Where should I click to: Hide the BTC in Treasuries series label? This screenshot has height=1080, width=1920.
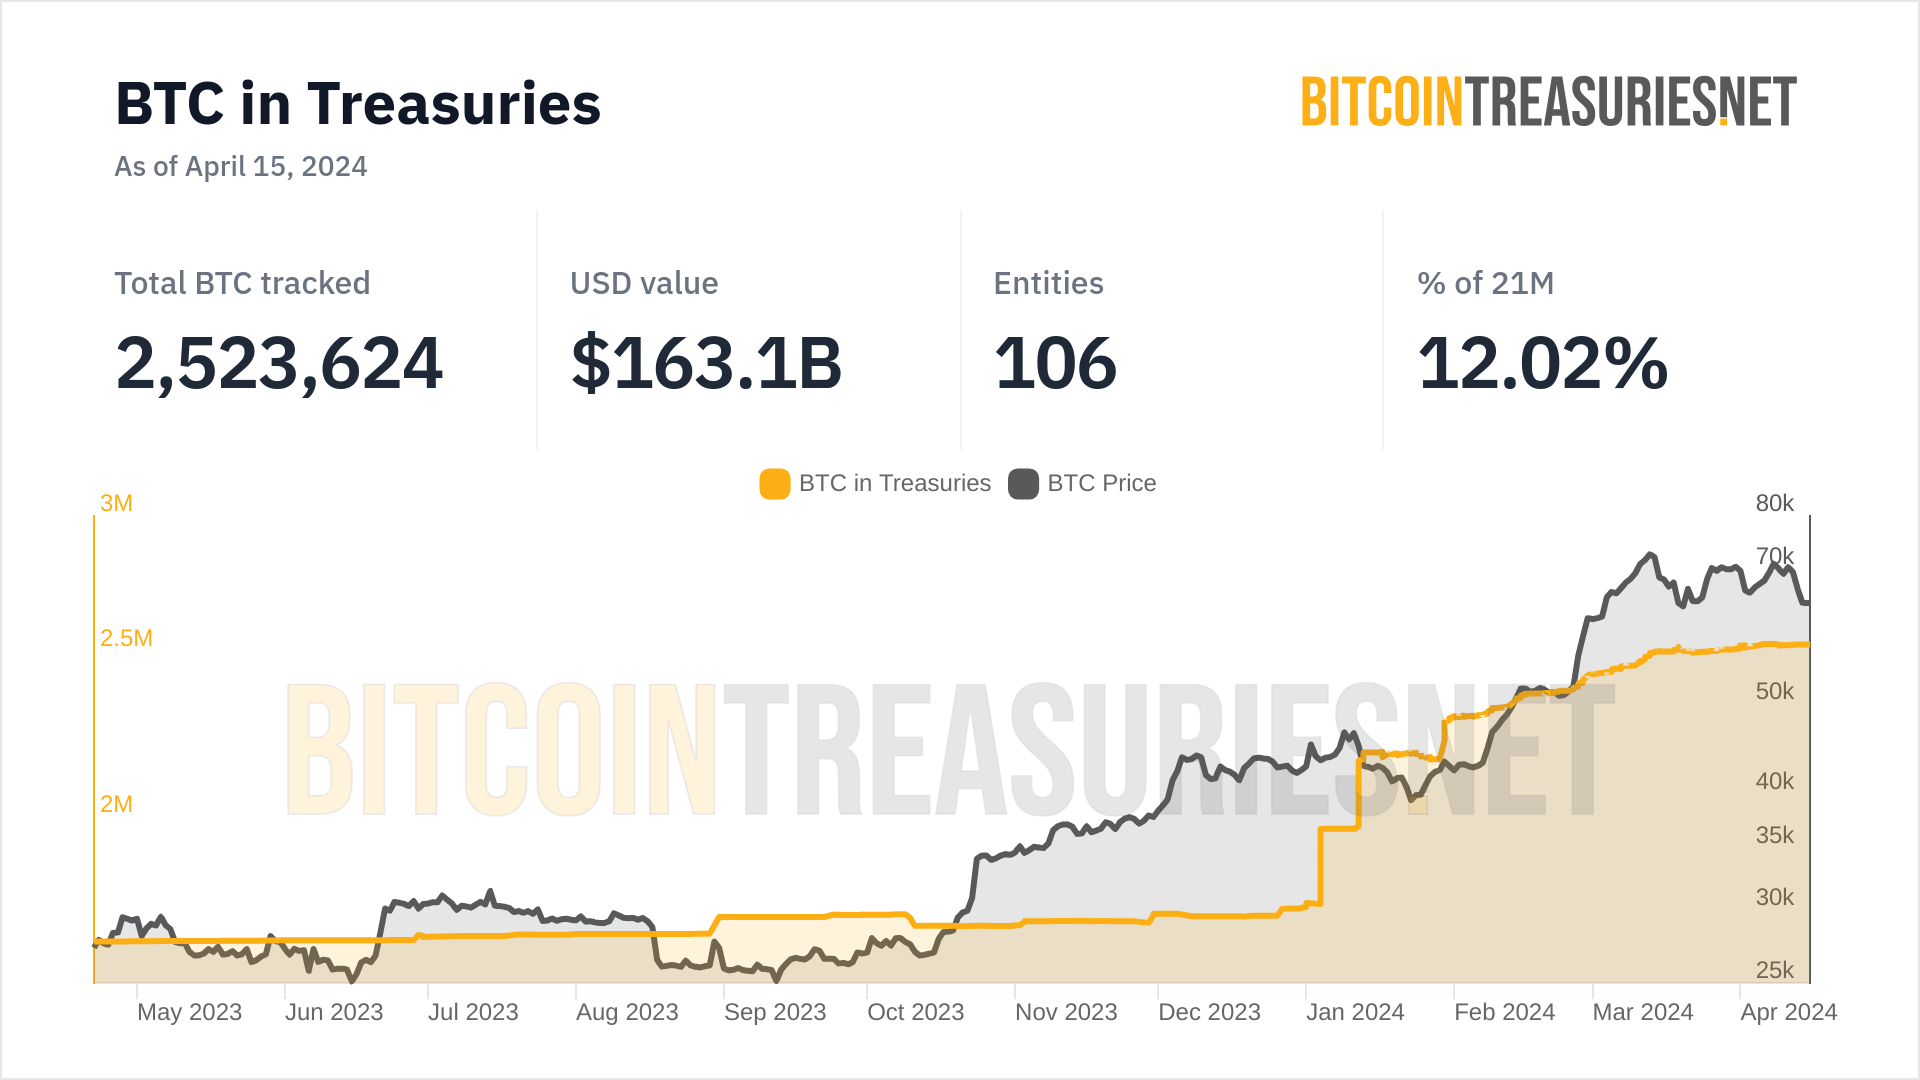point(894,484)
